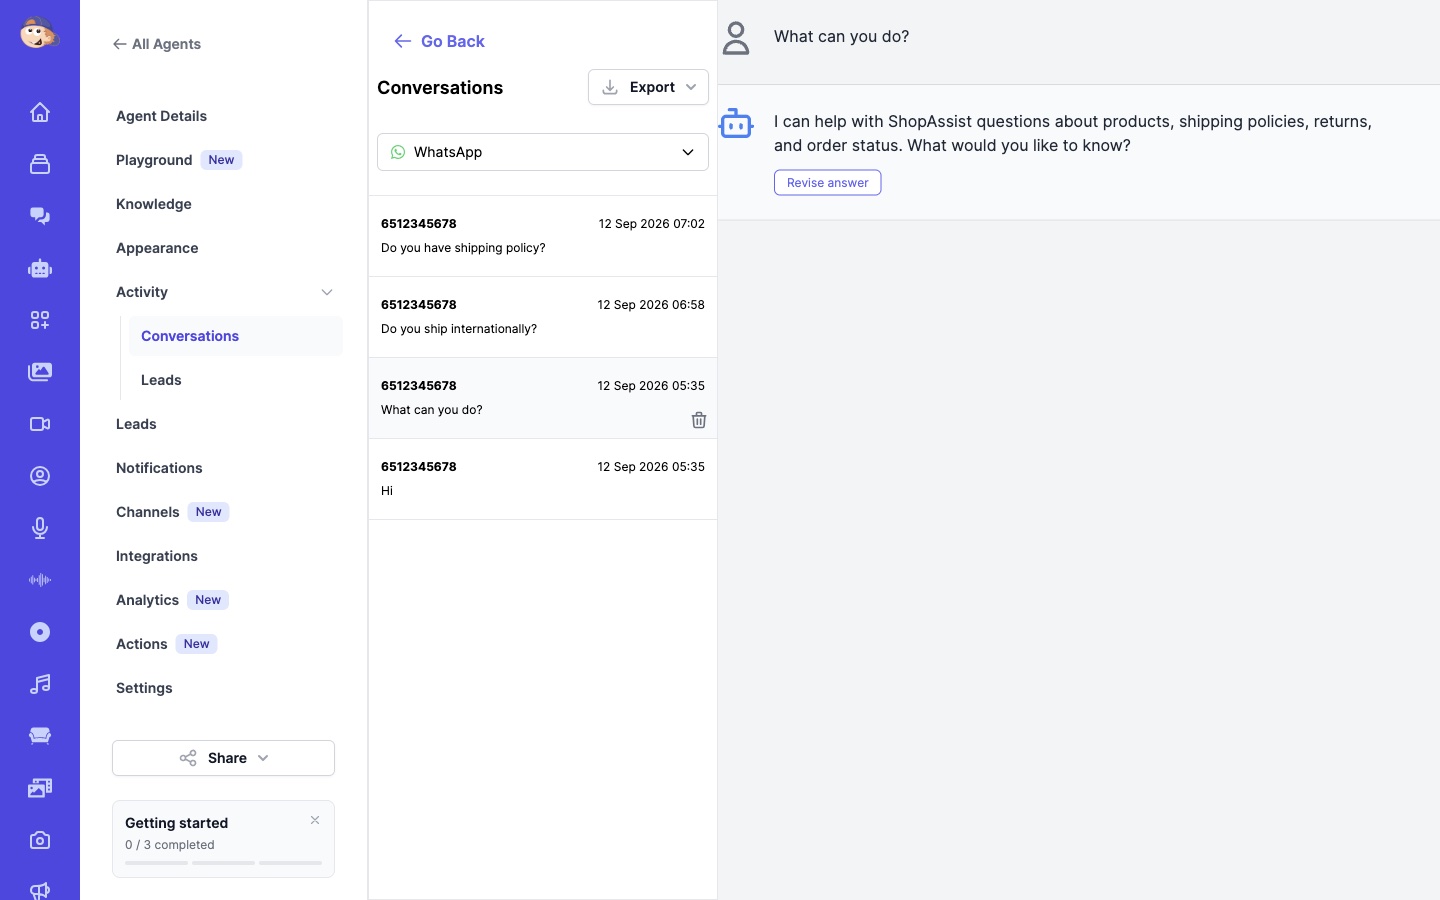Image resolution: width=1440 pixels, height=900 pixels.
Task: Open the Analytics menu item
Action: coord(147,600)
